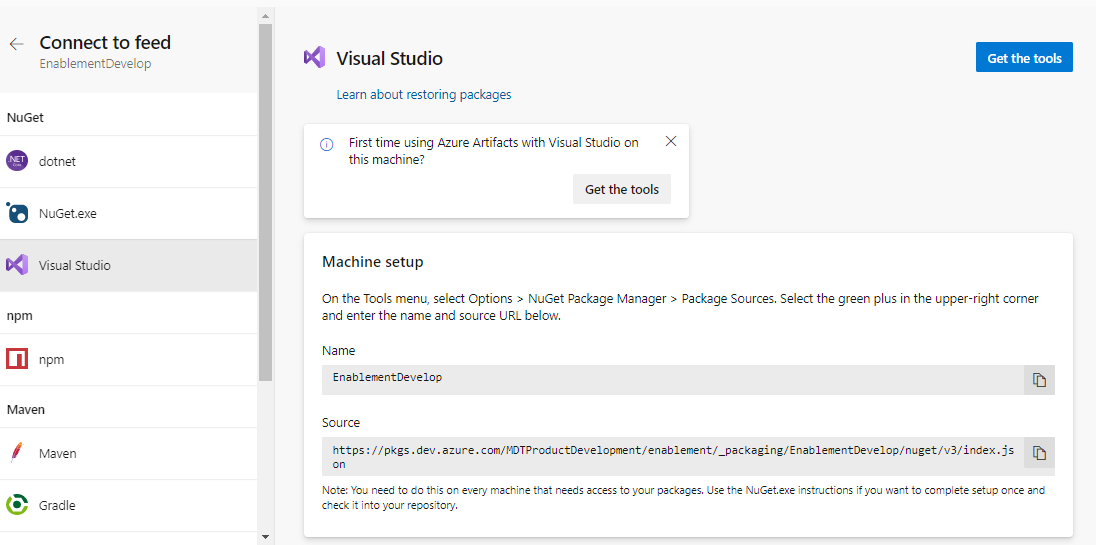Click the Name text field

click(672, 379)
